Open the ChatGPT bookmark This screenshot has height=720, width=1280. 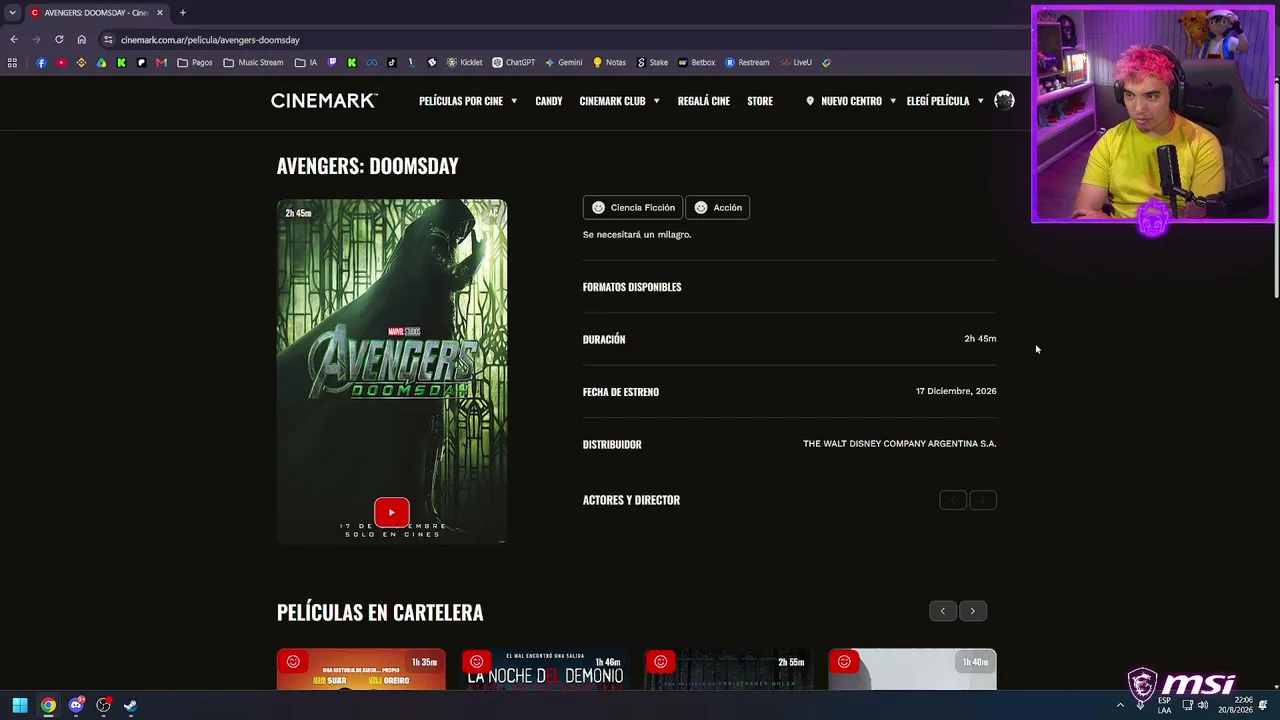[513, 62]
